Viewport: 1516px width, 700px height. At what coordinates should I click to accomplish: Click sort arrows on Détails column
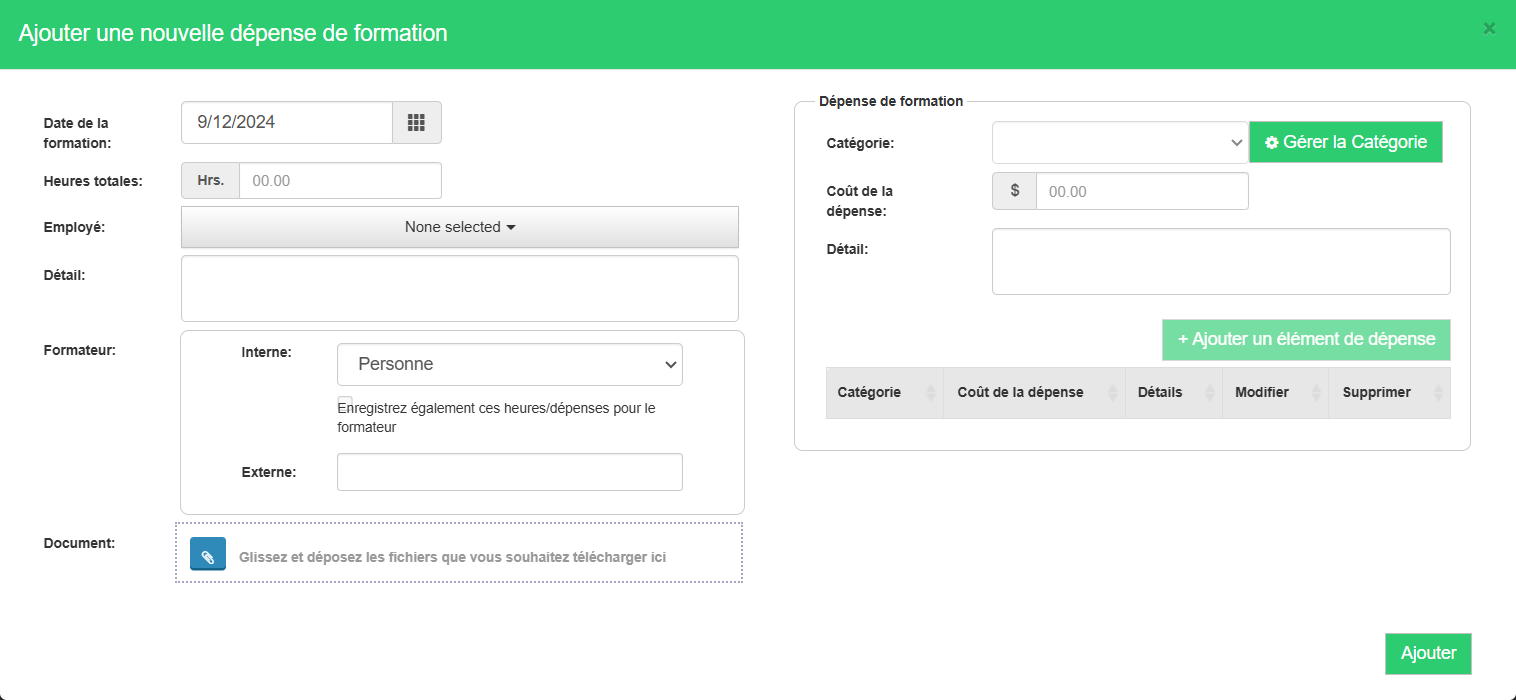pyautogui.click(x=1210, y=393)
